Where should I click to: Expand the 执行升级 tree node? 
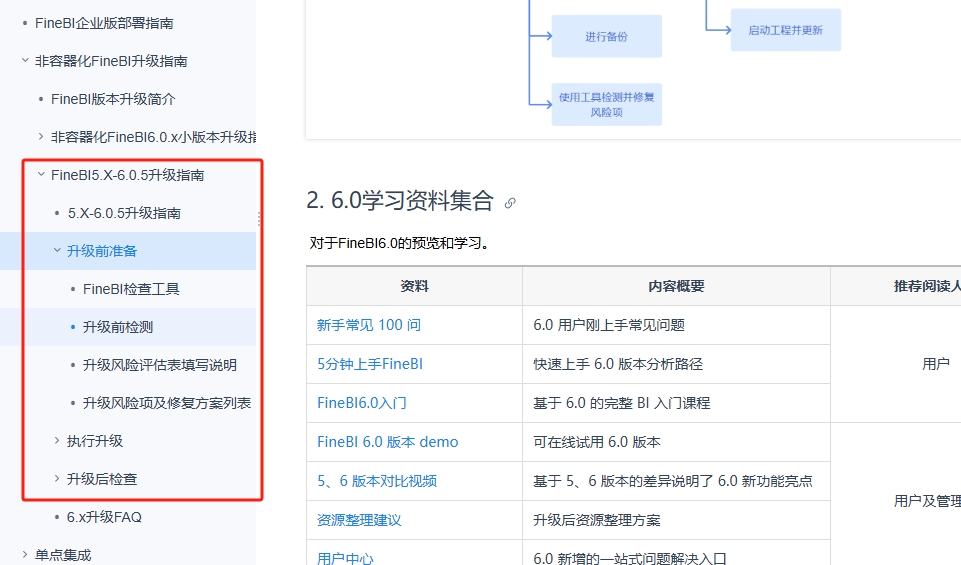tap(57, 440)
